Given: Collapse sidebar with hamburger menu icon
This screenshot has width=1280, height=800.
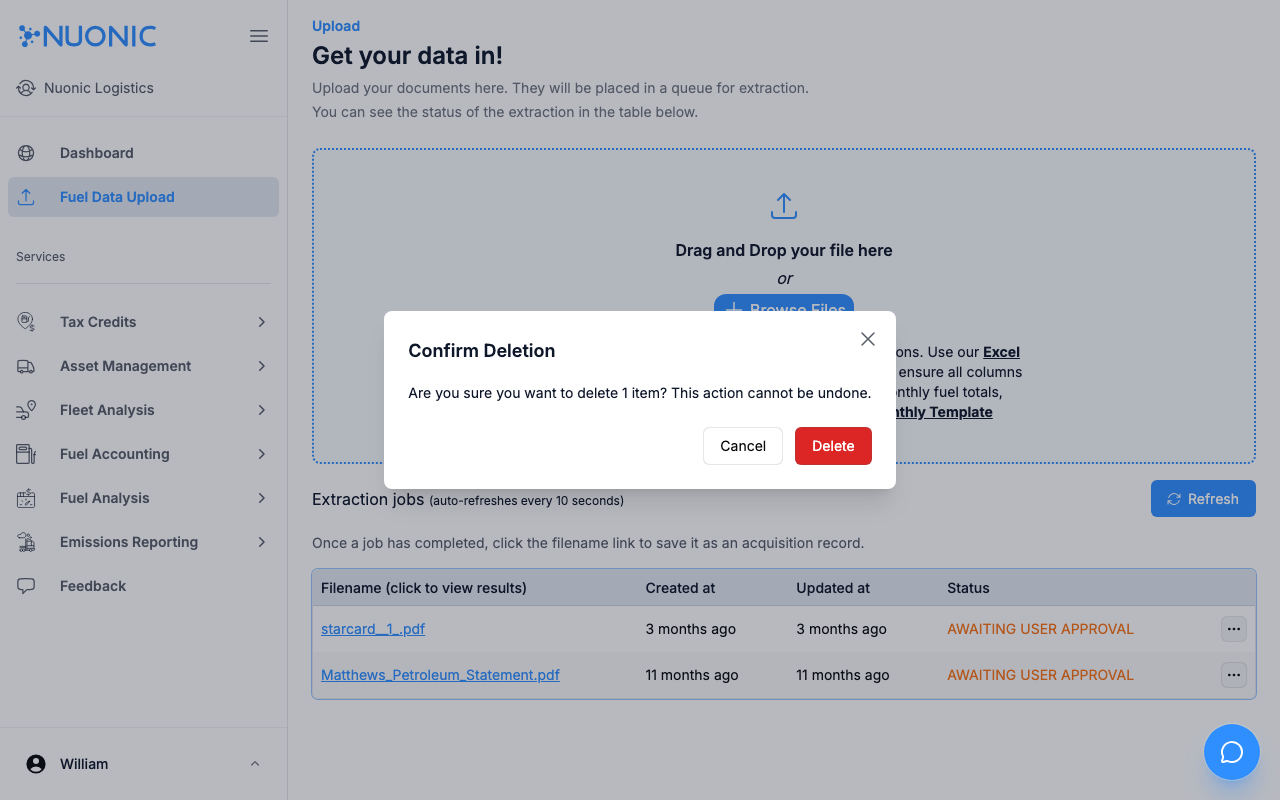Looking at the screenshot, I should (259, 36).
